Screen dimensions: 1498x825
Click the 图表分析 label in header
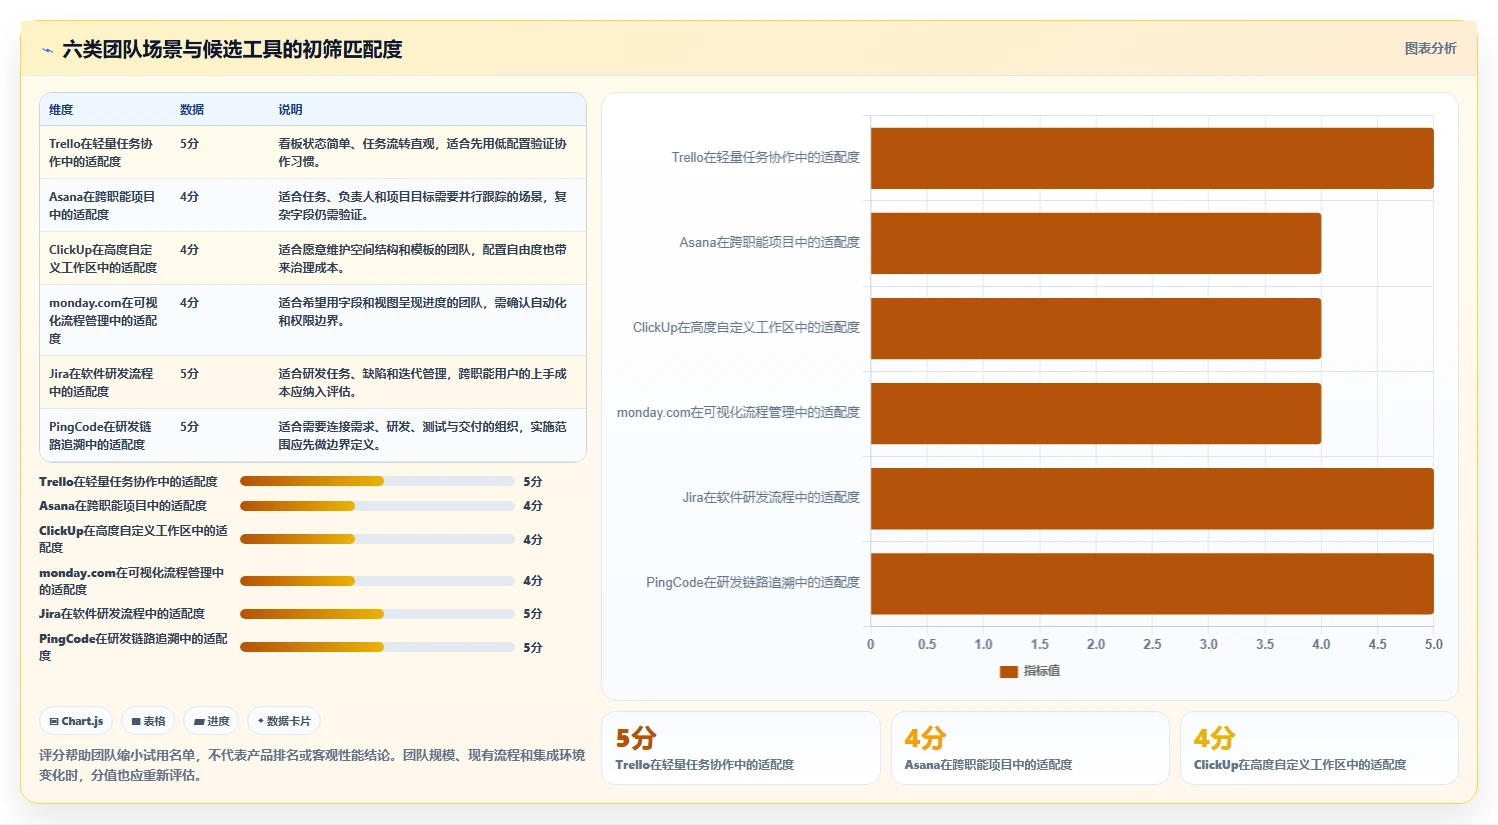point(1430,48)
